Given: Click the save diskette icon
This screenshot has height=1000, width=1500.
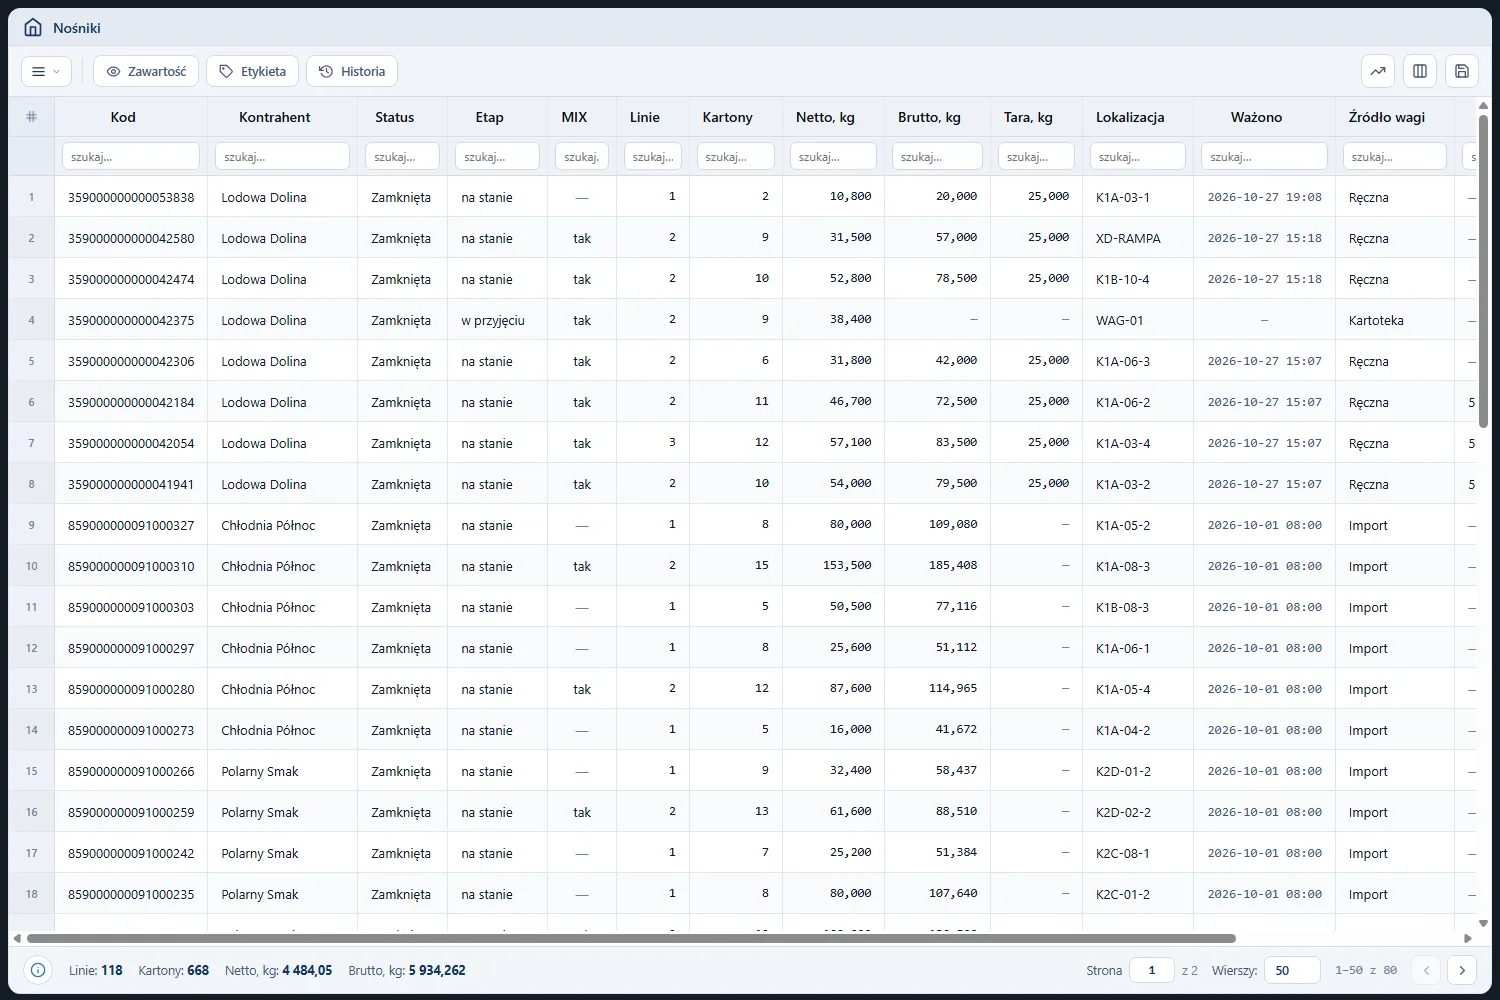Looking at the screenshot, I should pyautogui.click(x=1462, y=71).
